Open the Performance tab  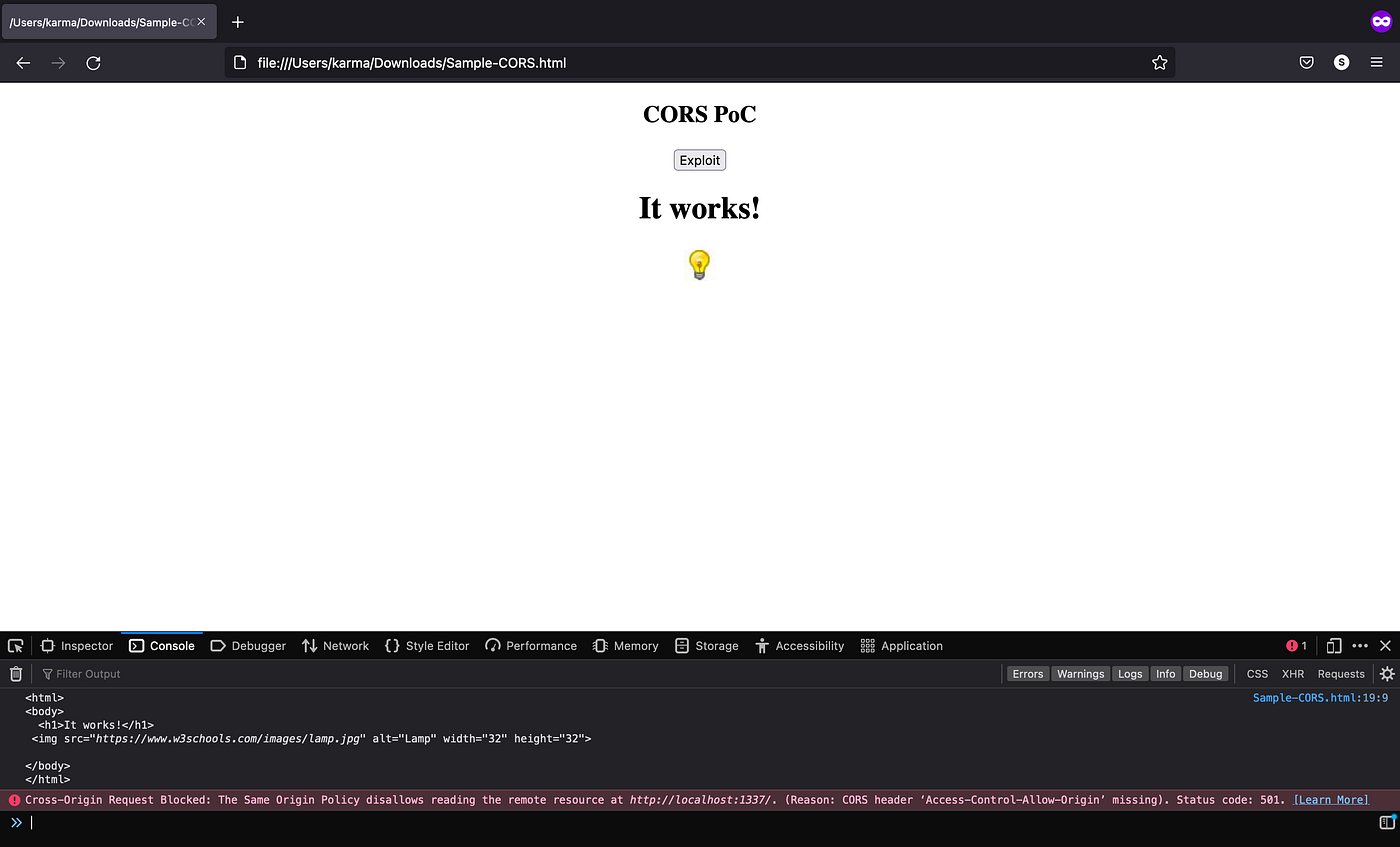pyautogui.click(x=531, y=646)
